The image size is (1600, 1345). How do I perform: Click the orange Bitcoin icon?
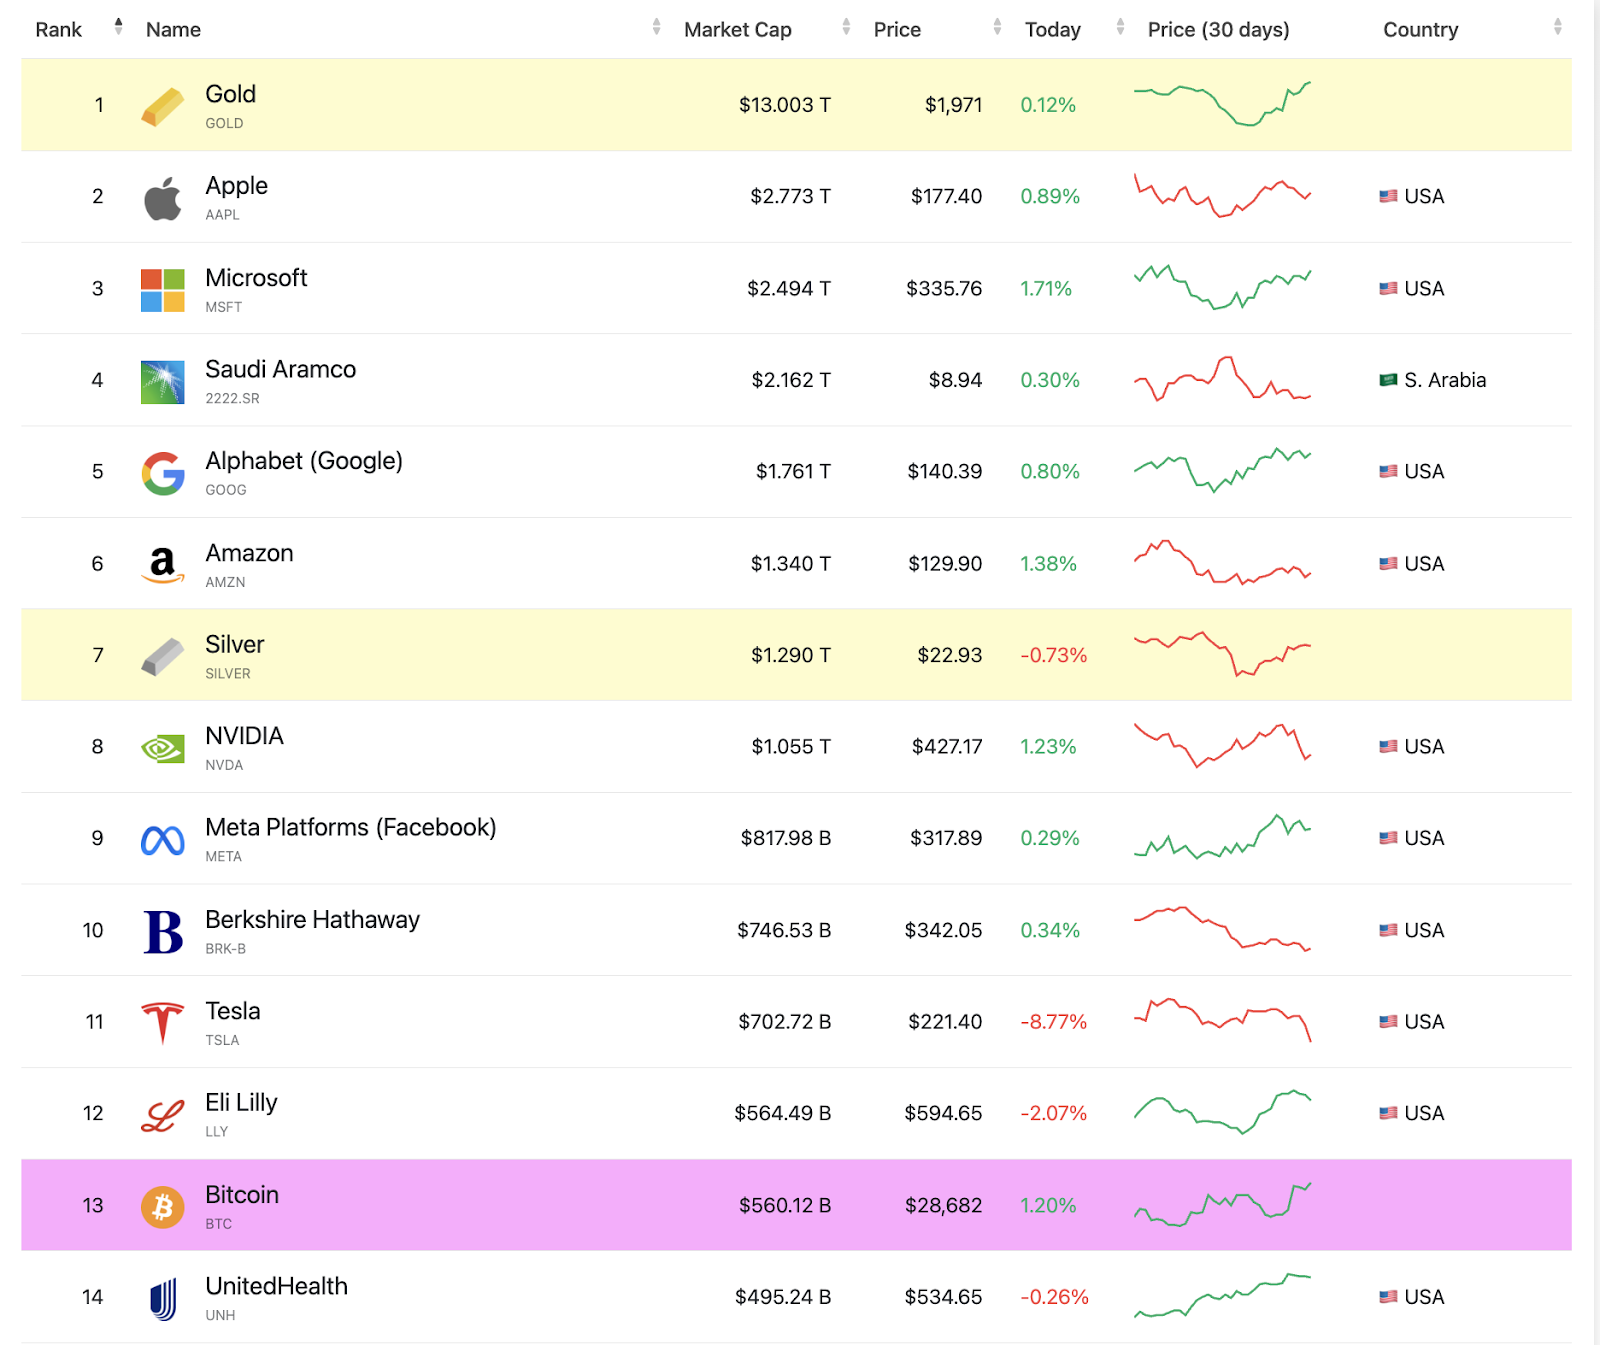tap(163, 1207)
